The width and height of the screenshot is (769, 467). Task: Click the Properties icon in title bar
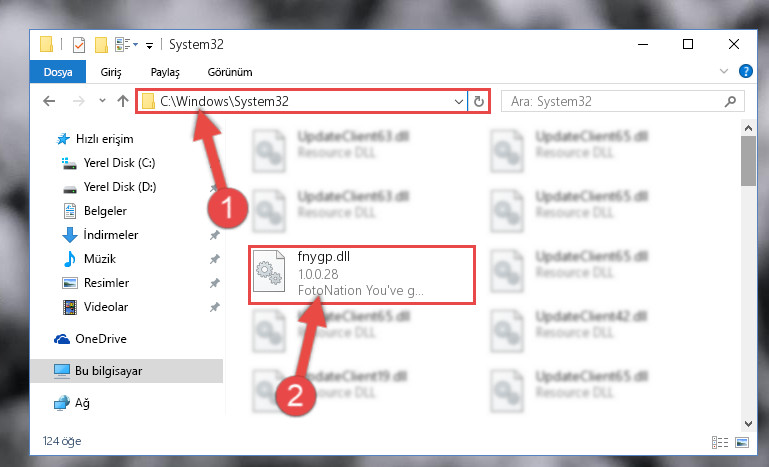pos(78,45)
